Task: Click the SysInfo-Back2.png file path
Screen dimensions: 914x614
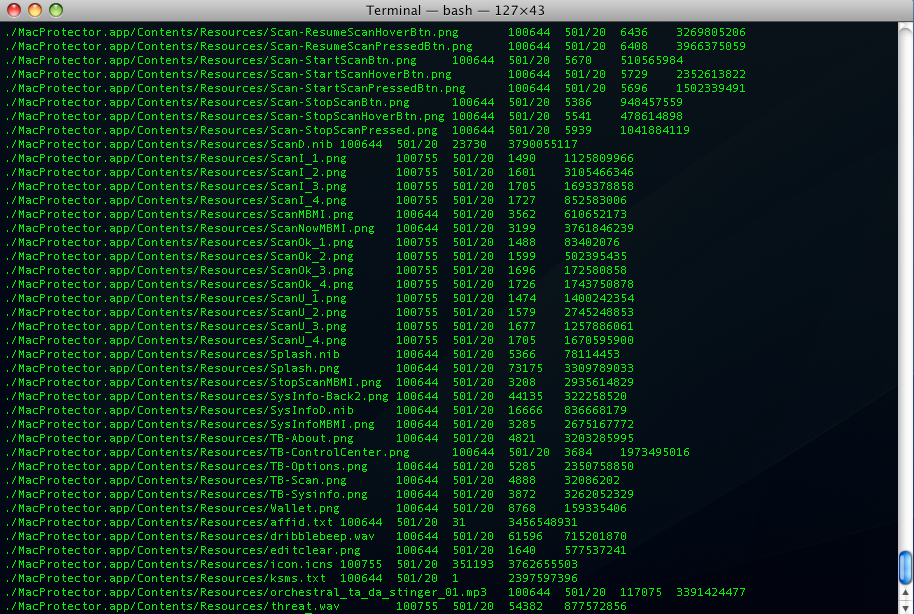Action: (x=196, y=396)
